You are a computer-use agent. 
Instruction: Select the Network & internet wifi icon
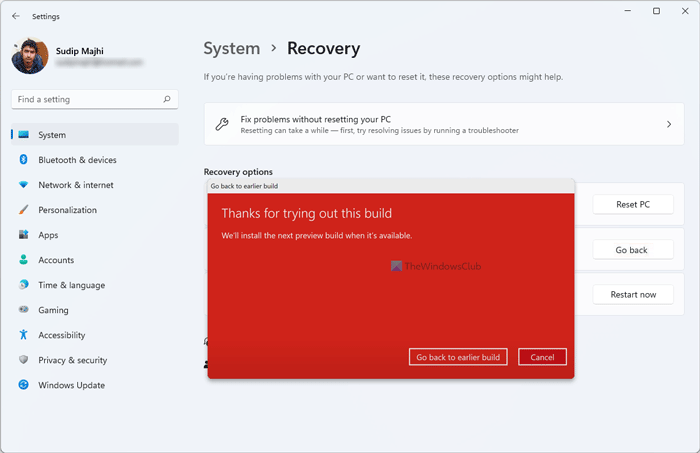(x=23, y=185)
